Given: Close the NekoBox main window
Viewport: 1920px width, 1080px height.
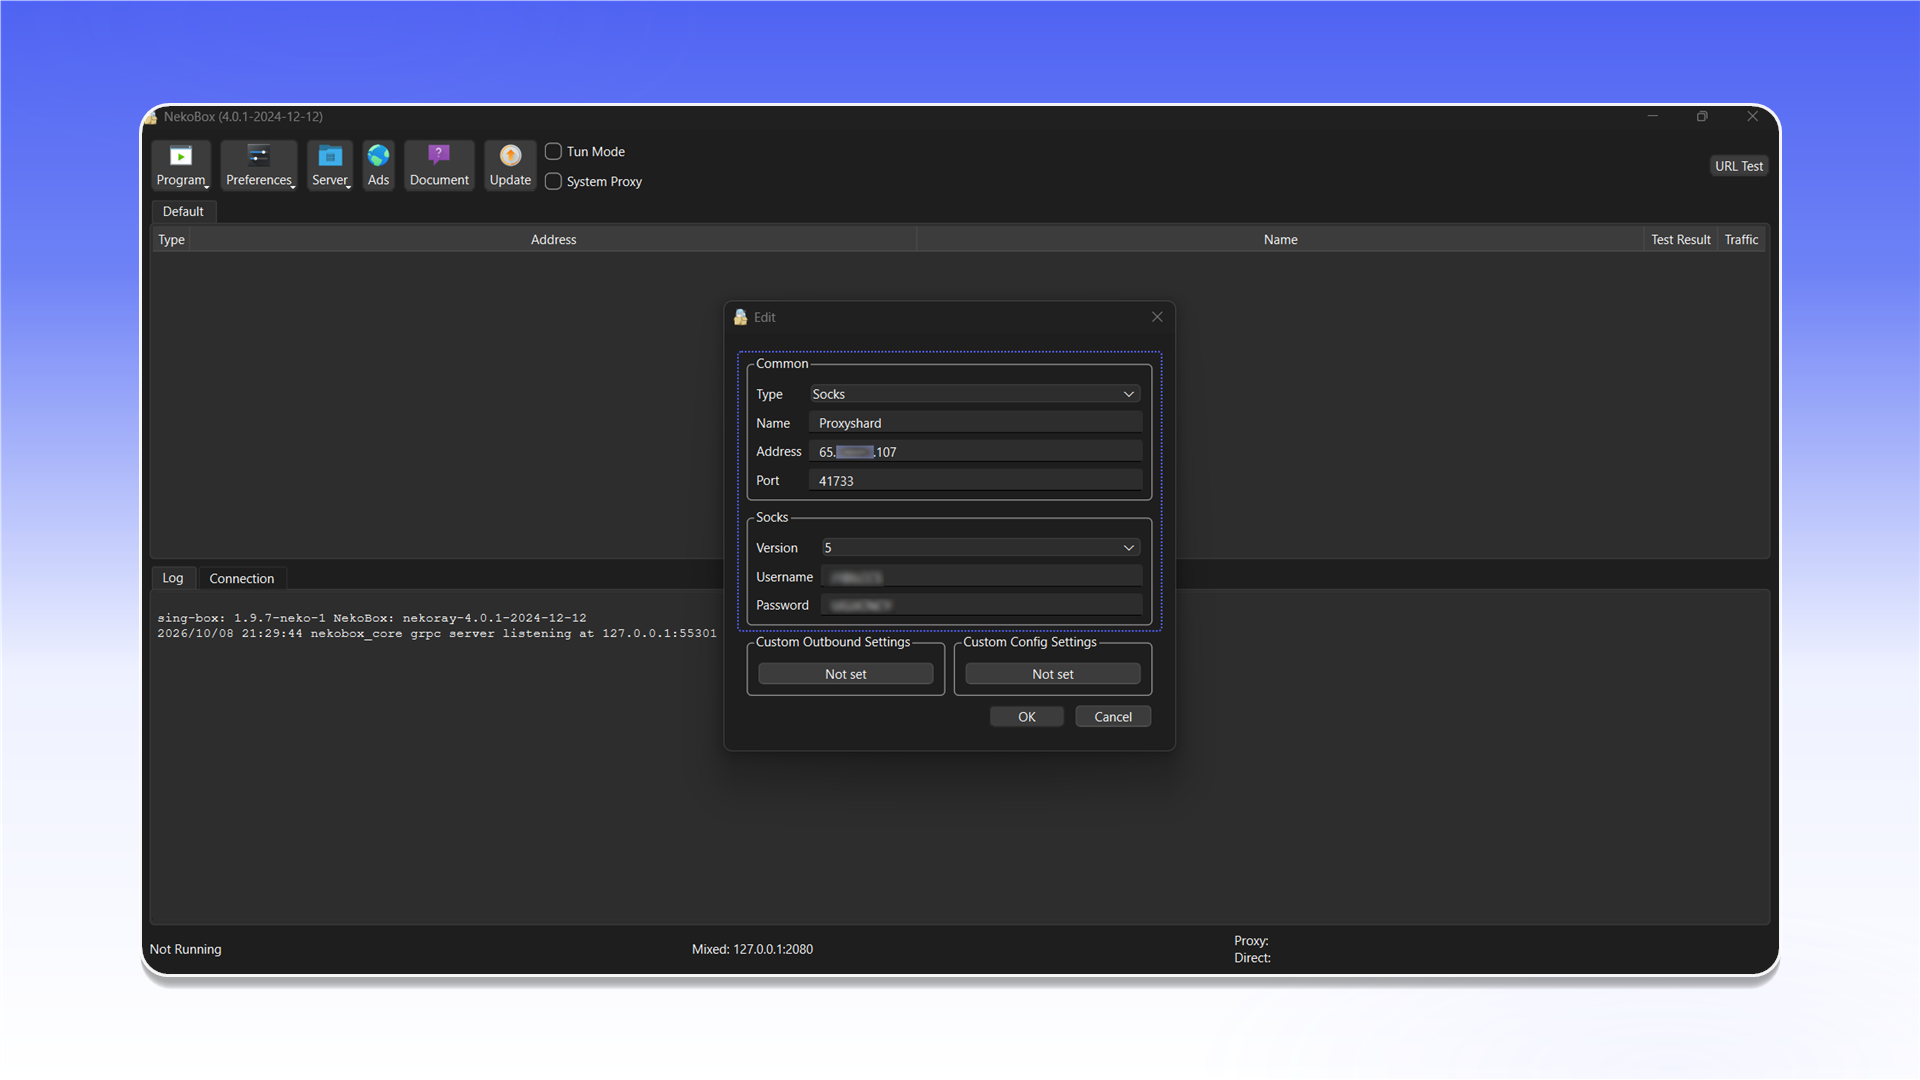Looking at the screenshot, I should coord(1752,116).
